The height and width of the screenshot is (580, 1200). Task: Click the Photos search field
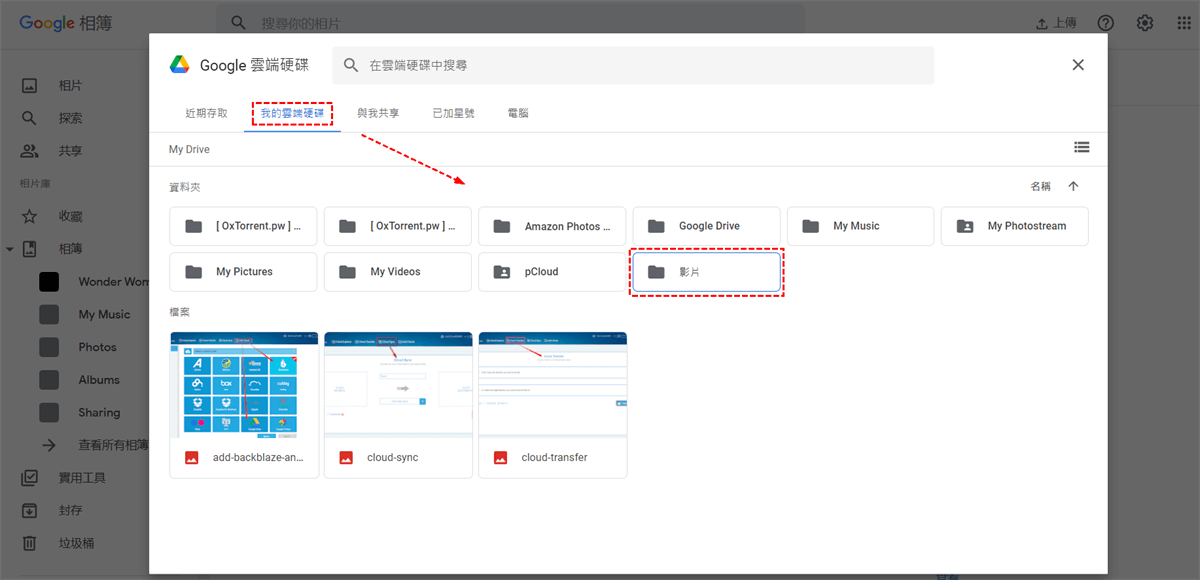pyautogui.click(x=510, y=23)
